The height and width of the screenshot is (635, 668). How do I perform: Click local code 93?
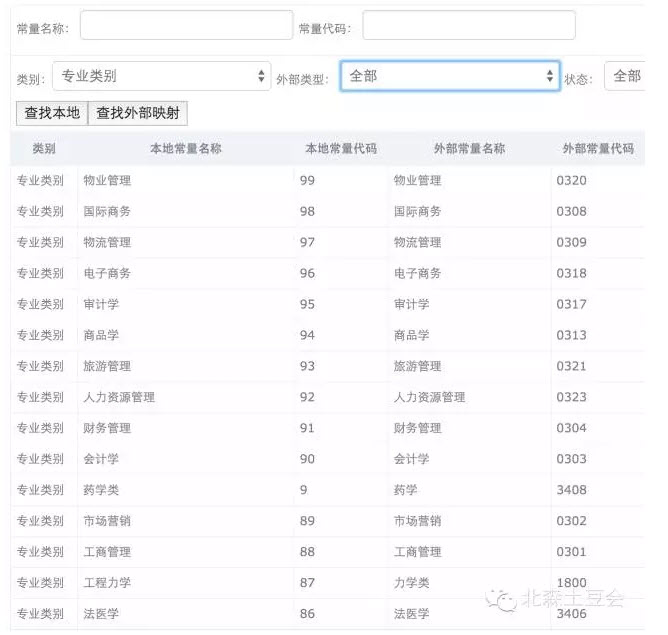(x=307, y=366)
